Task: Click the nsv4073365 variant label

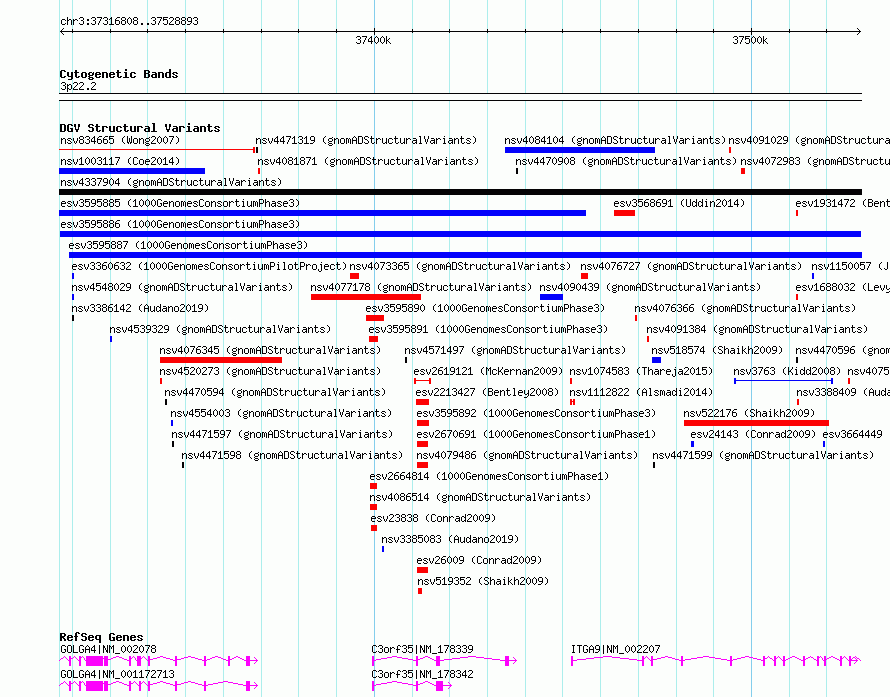Action: [460, 266]
